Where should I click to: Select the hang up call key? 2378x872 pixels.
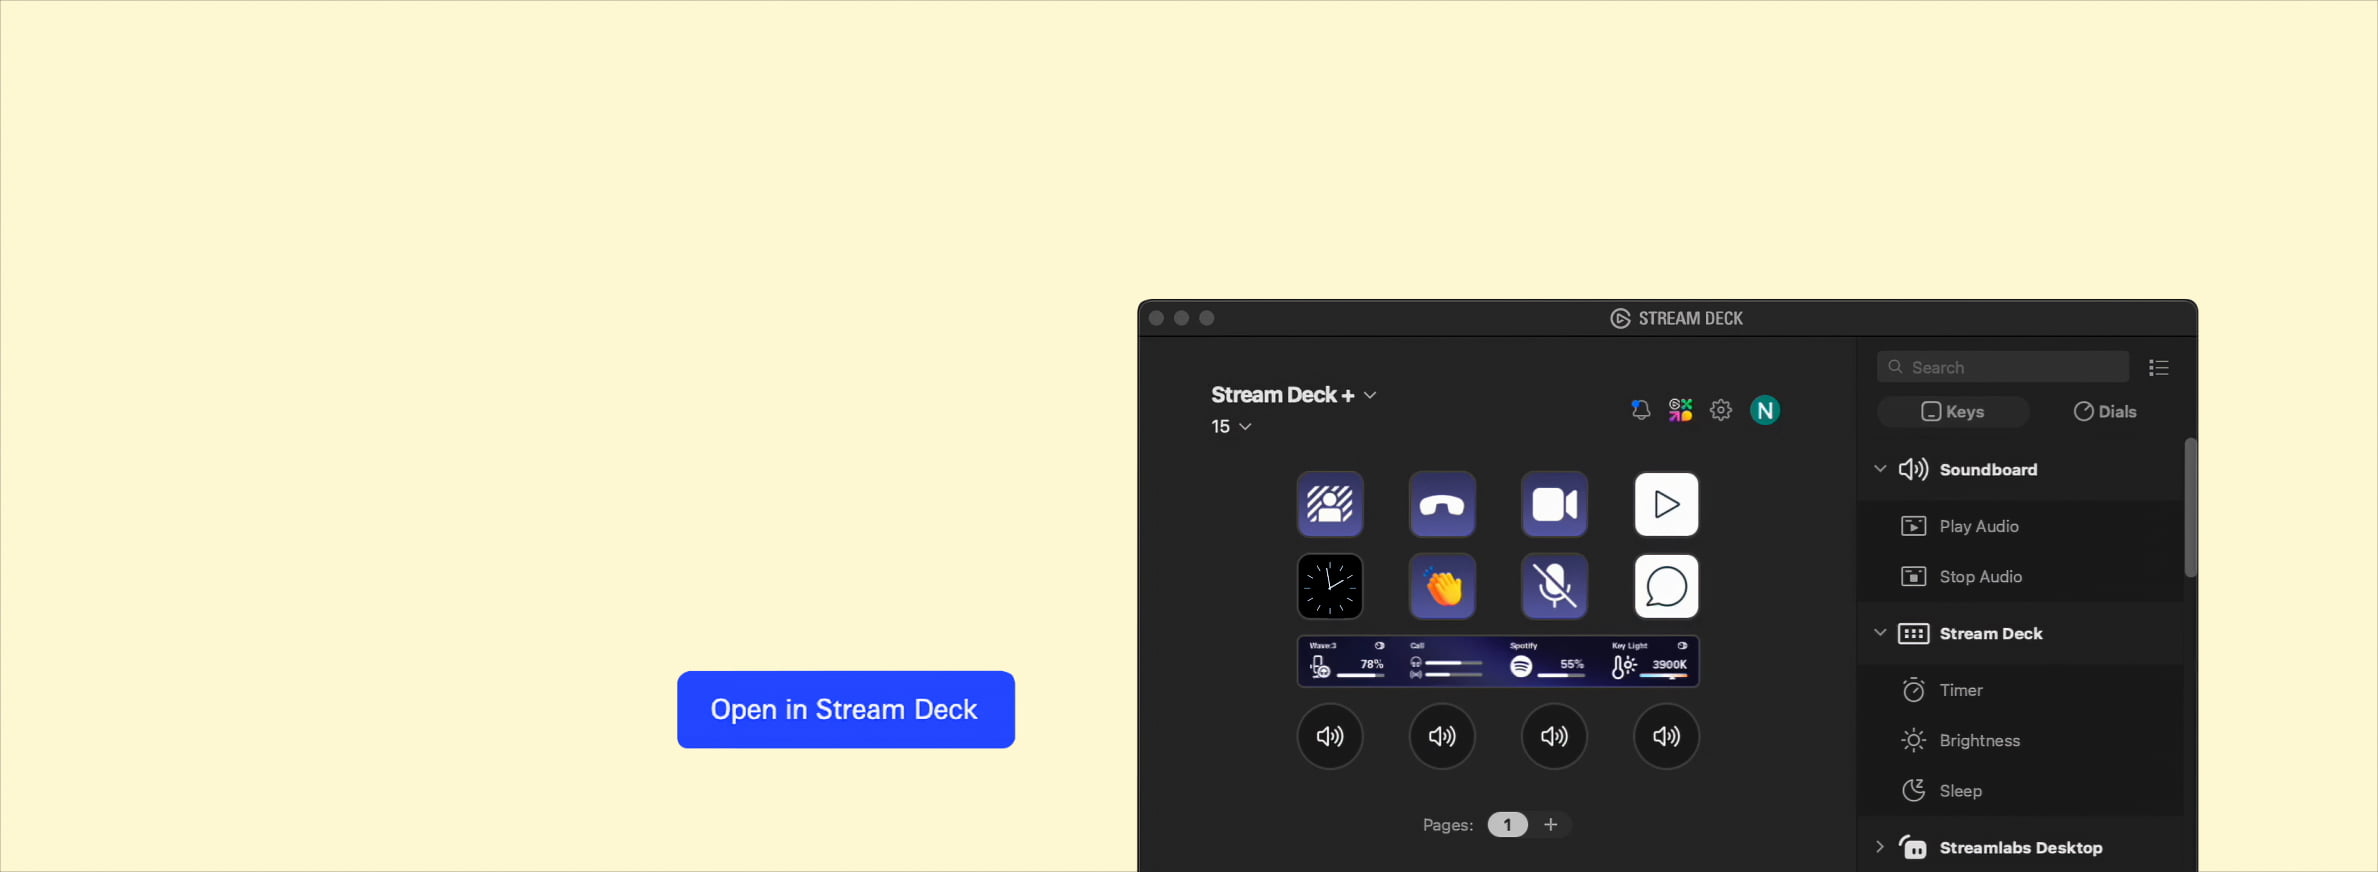click(x=1442, y=504)
